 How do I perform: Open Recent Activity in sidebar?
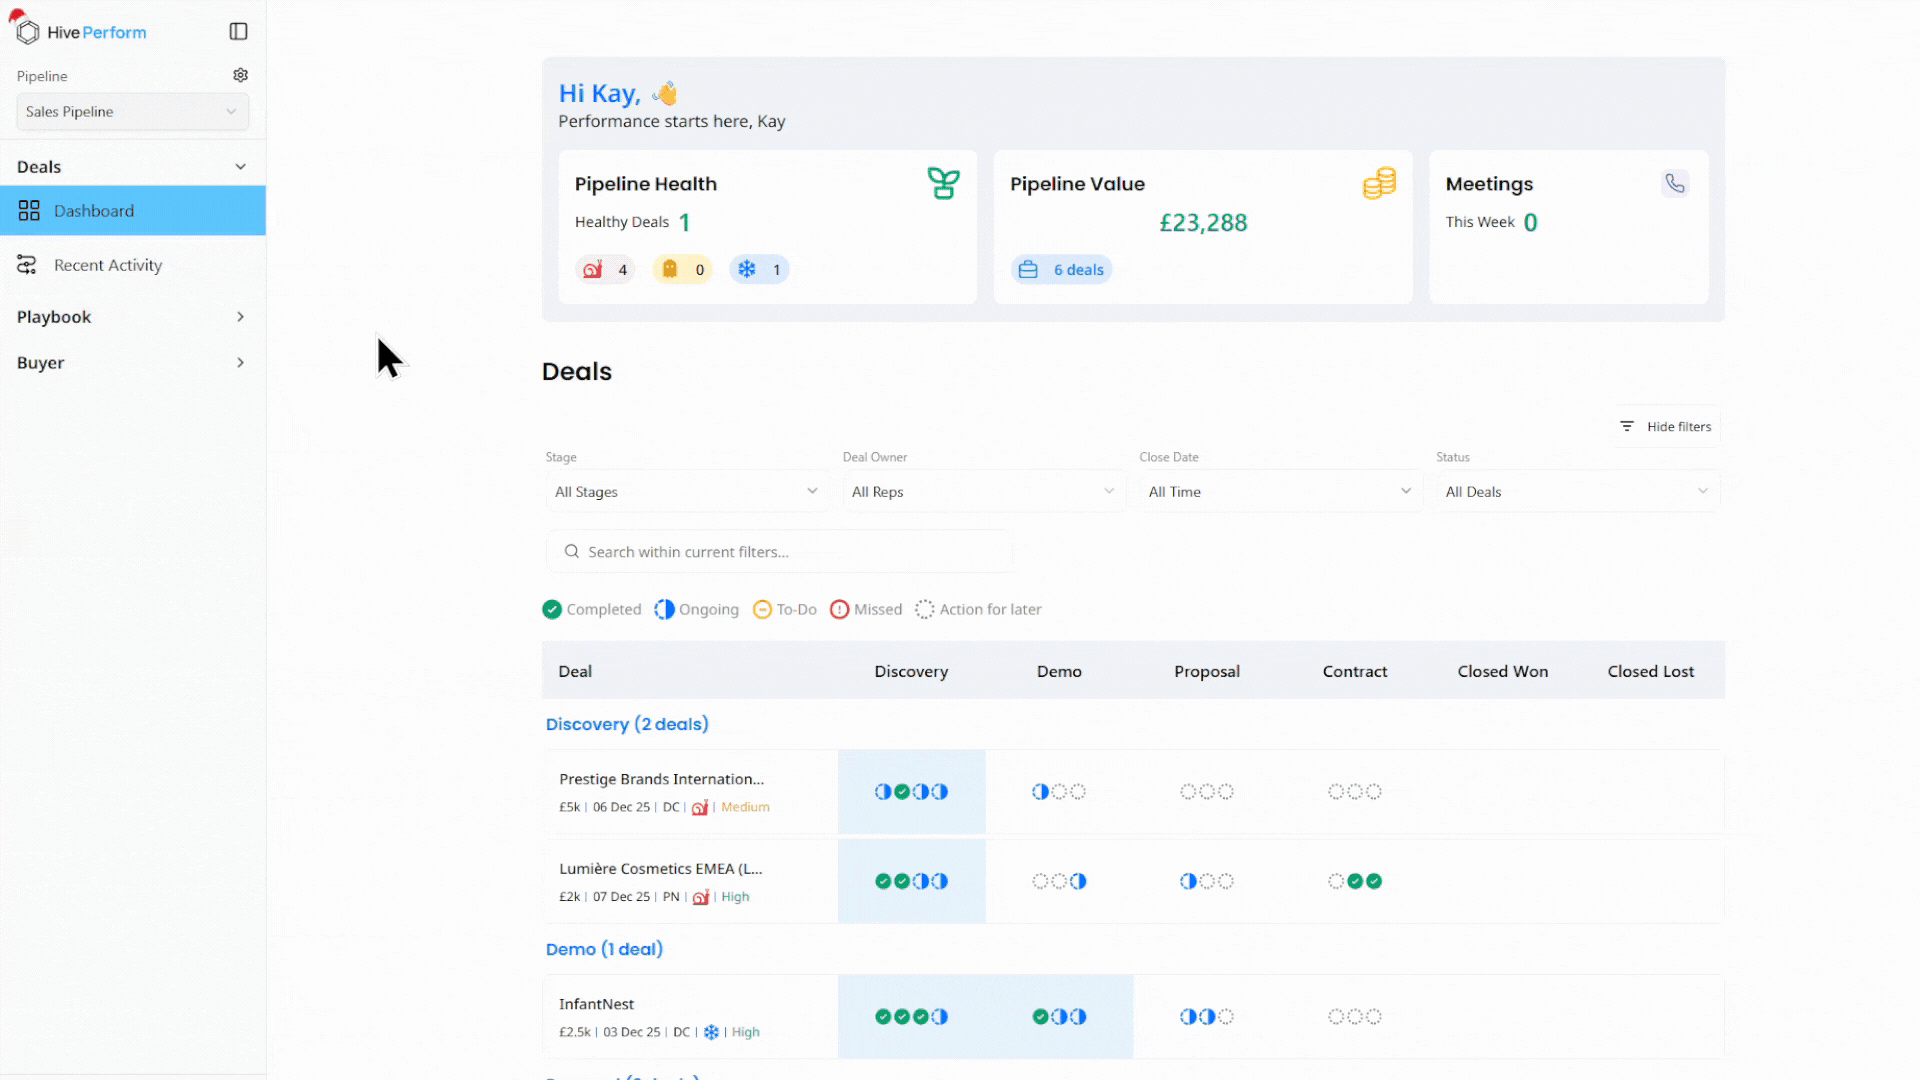(x=108, y=265)
